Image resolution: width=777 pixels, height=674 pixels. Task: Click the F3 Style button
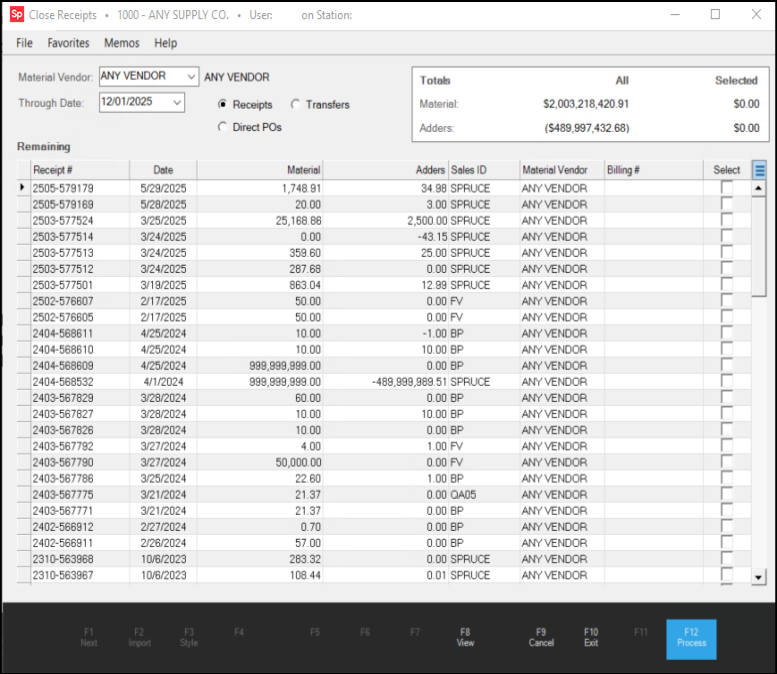[x=189, y=637]
